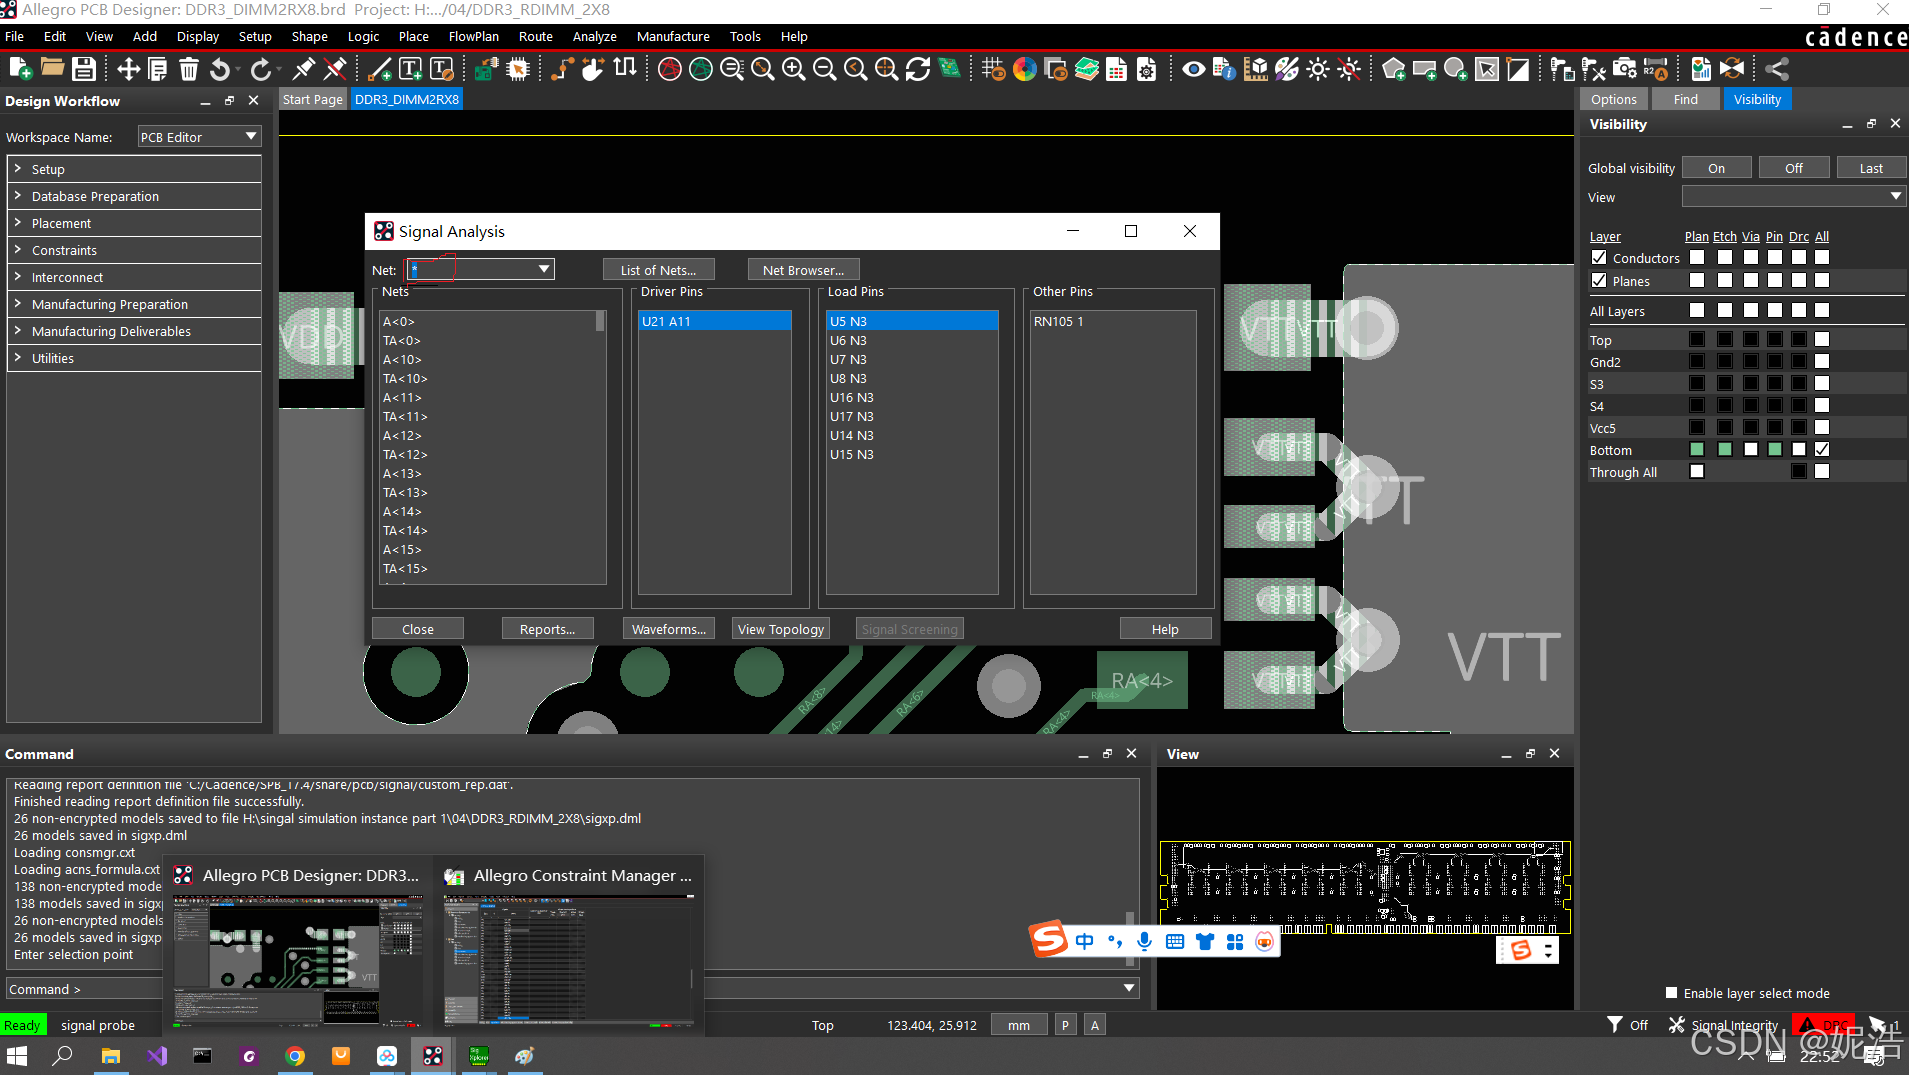Select net TA<10> in Nets list

click(x=405, y=378)
